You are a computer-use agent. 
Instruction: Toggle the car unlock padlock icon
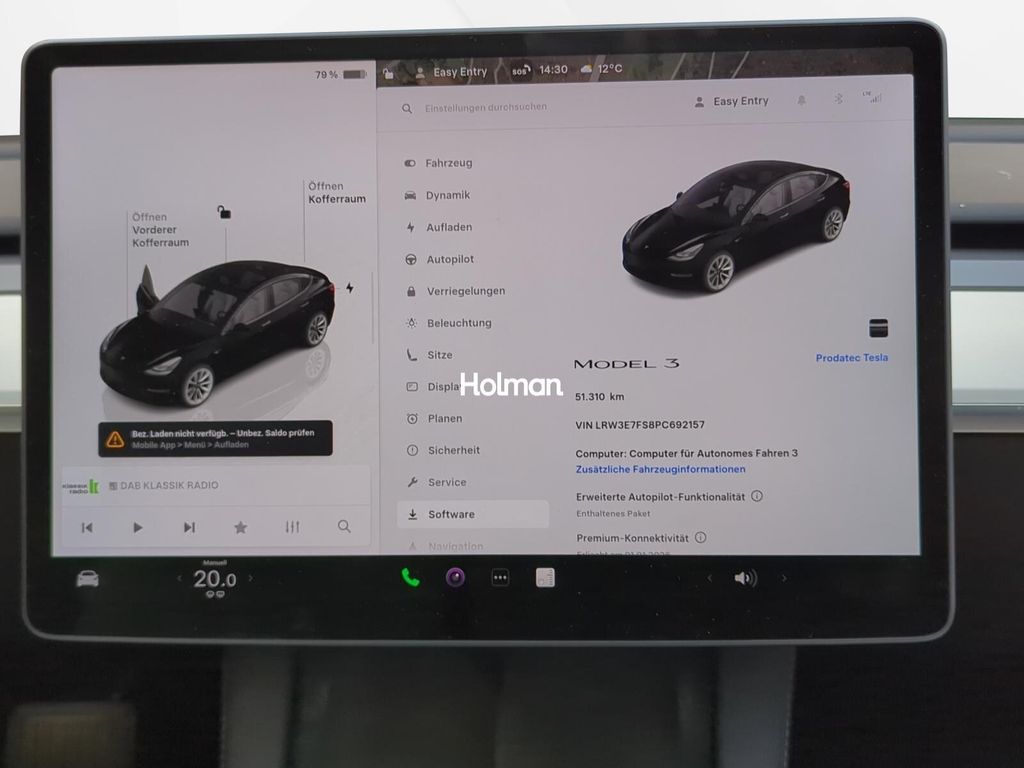tap(224, 212)
